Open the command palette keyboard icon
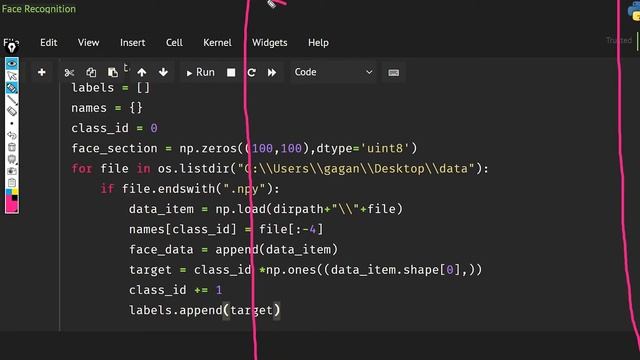Screen dimensions: 640x360 click(393, 73)
